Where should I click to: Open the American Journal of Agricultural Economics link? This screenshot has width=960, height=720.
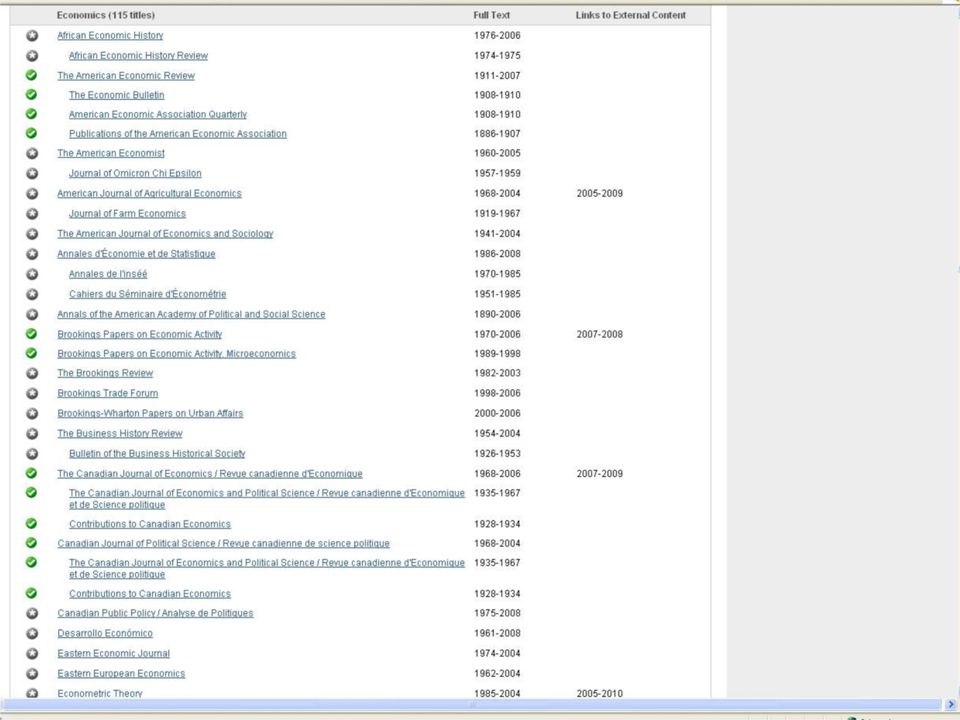149,193
